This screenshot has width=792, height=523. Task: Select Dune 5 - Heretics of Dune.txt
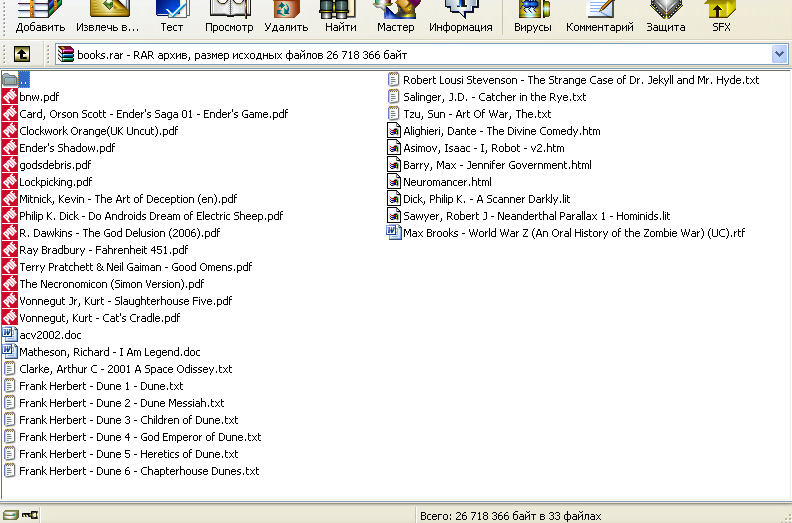129,454
